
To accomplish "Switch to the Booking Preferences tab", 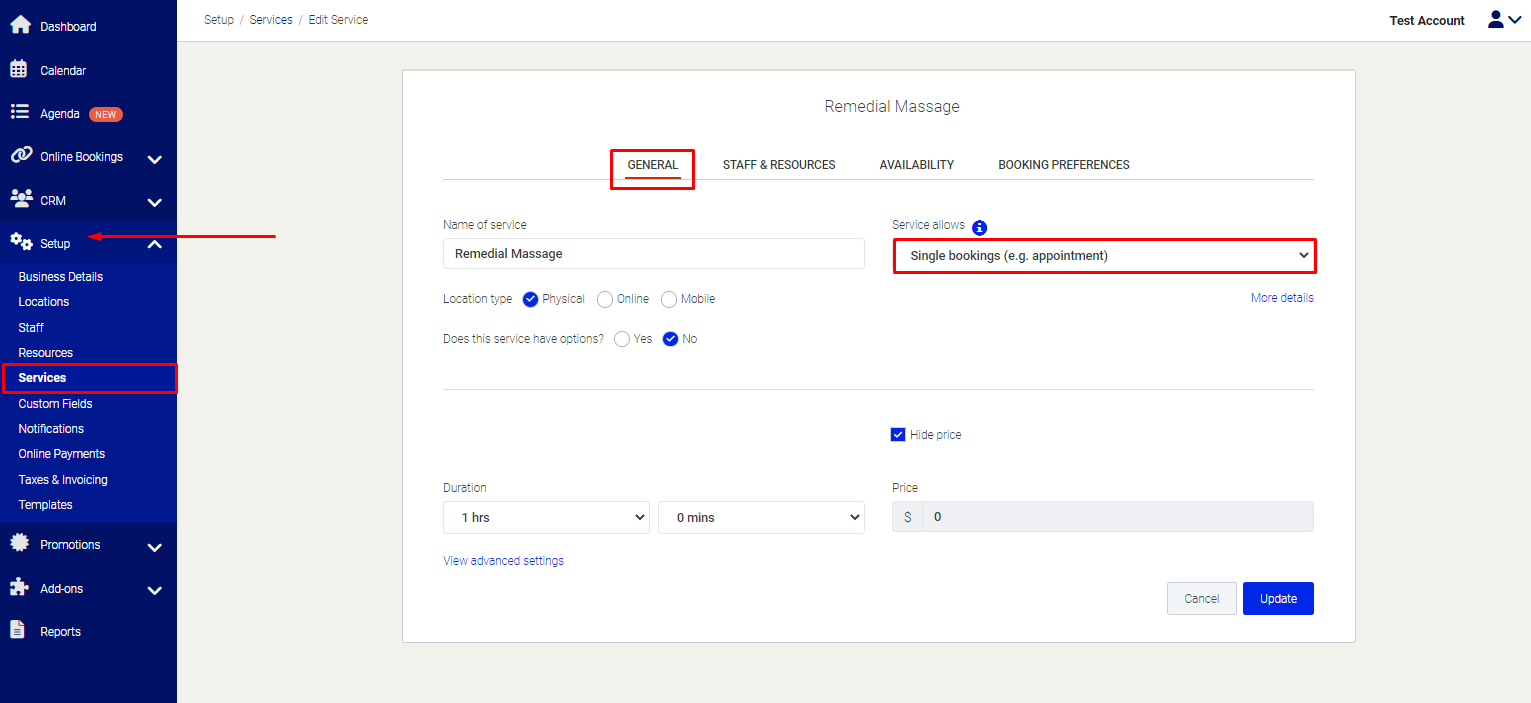I will click(x=1063, y=165).
